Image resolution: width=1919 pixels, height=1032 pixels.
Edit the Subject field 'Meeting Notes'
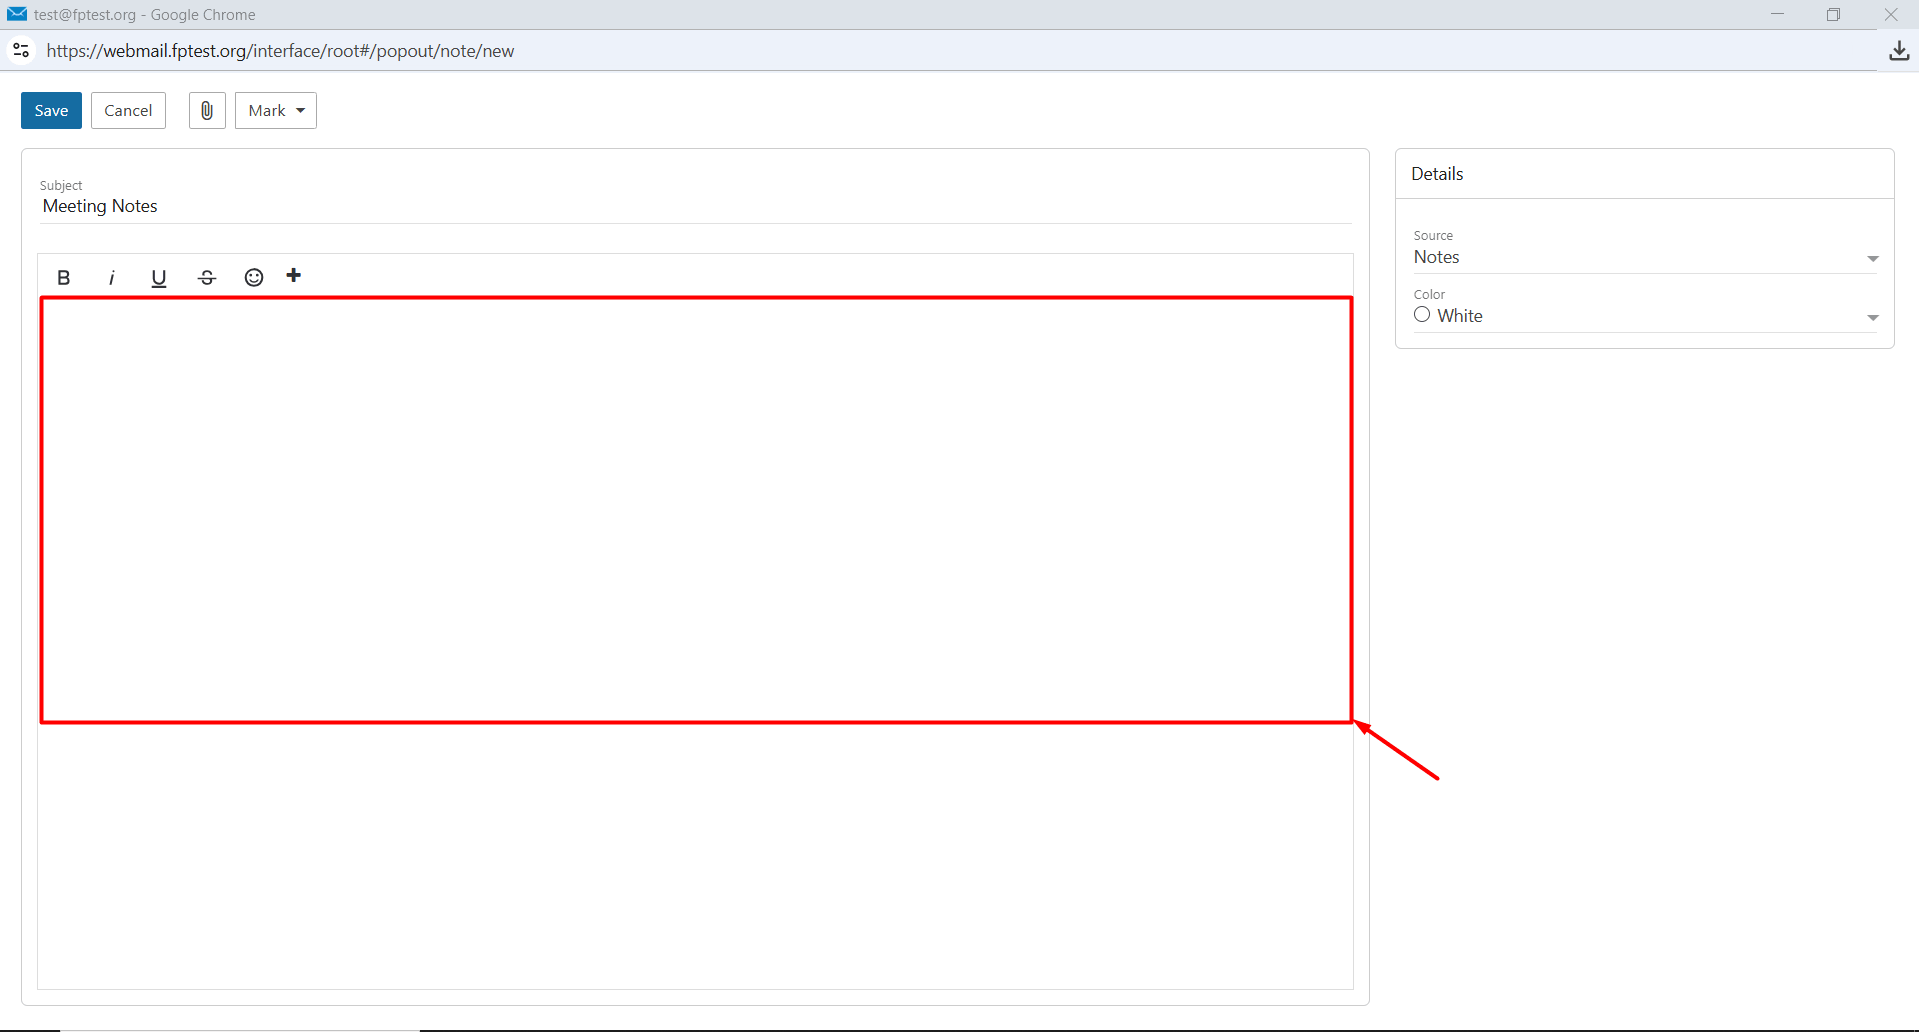[x=695, y=206]
